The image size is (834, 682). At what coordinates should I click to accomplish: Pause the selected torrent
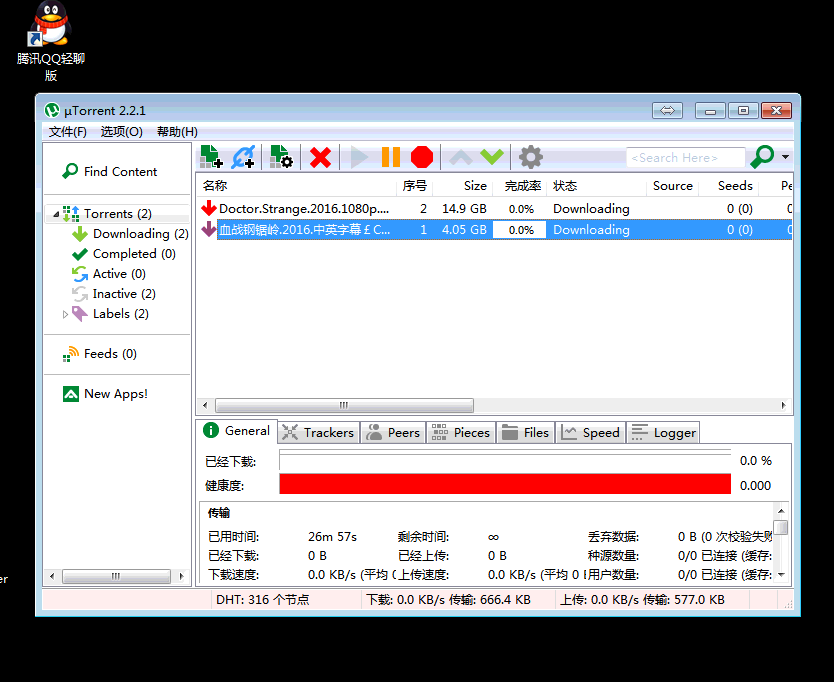click(391, 157)
